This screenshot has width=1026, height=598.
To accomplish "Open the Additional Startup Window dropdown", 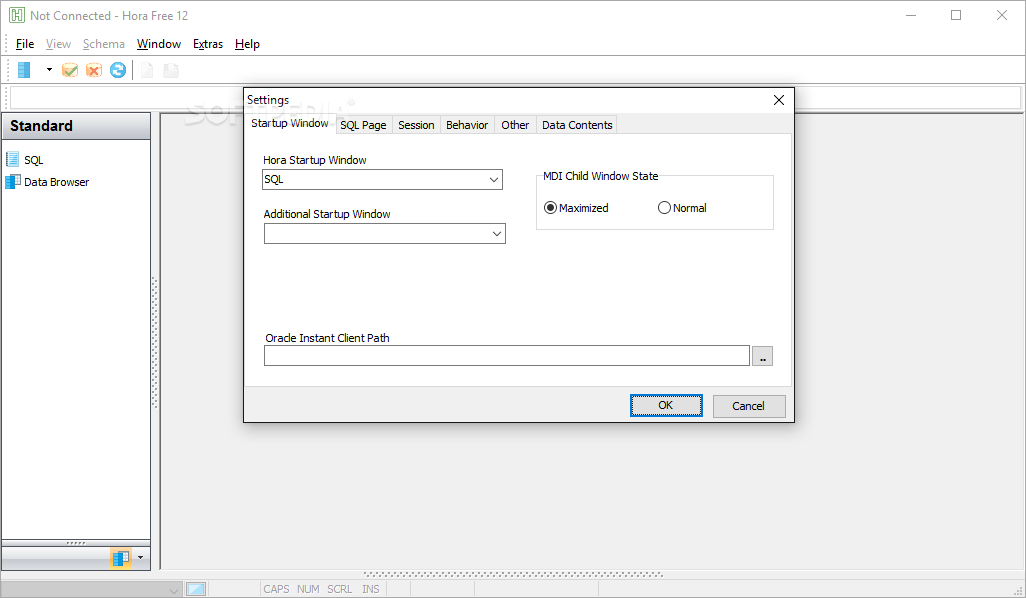I will (497, 234).
